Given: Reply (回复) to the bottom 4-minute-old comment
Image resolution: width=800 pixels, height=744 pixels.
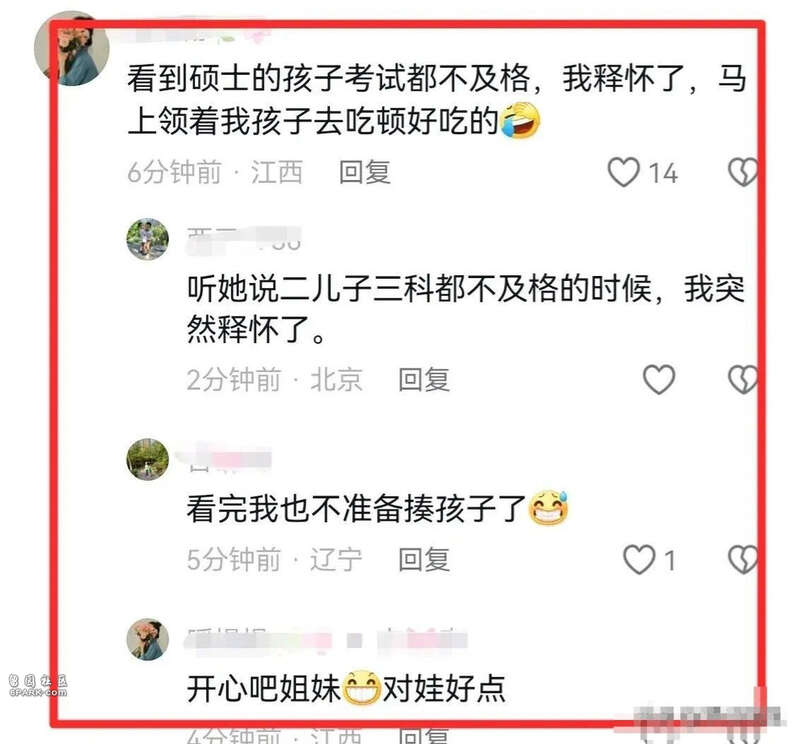Looking at the screenshot, I should (x=424, y=735).
